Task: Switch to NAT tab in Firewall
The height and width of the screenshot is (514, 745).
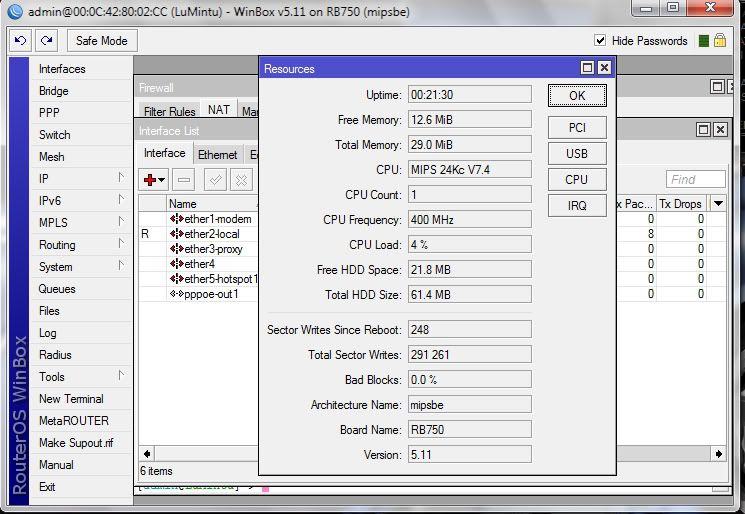Action: (219, 110)
